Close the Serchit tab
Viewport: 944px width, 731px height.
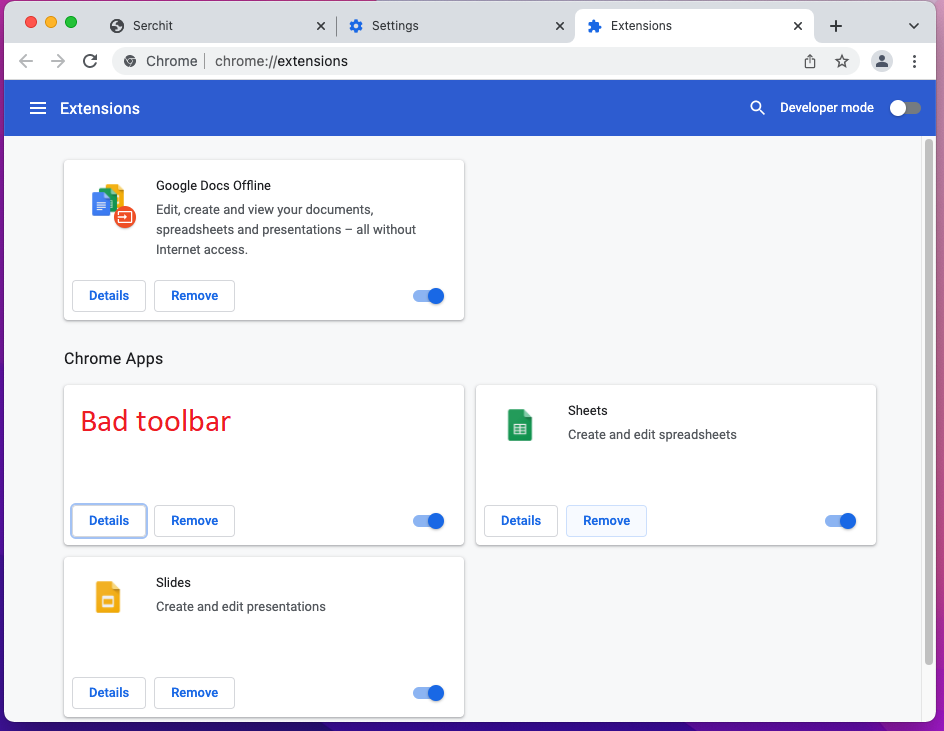pos(321,26)
